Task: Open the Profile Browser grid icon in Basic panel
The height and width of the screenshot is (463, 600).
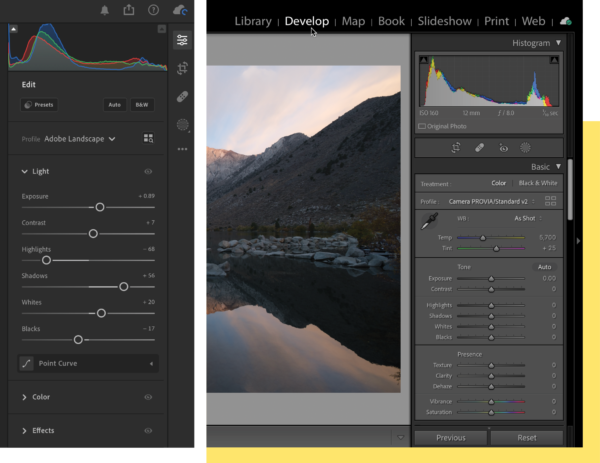Action: click(550, 201)
